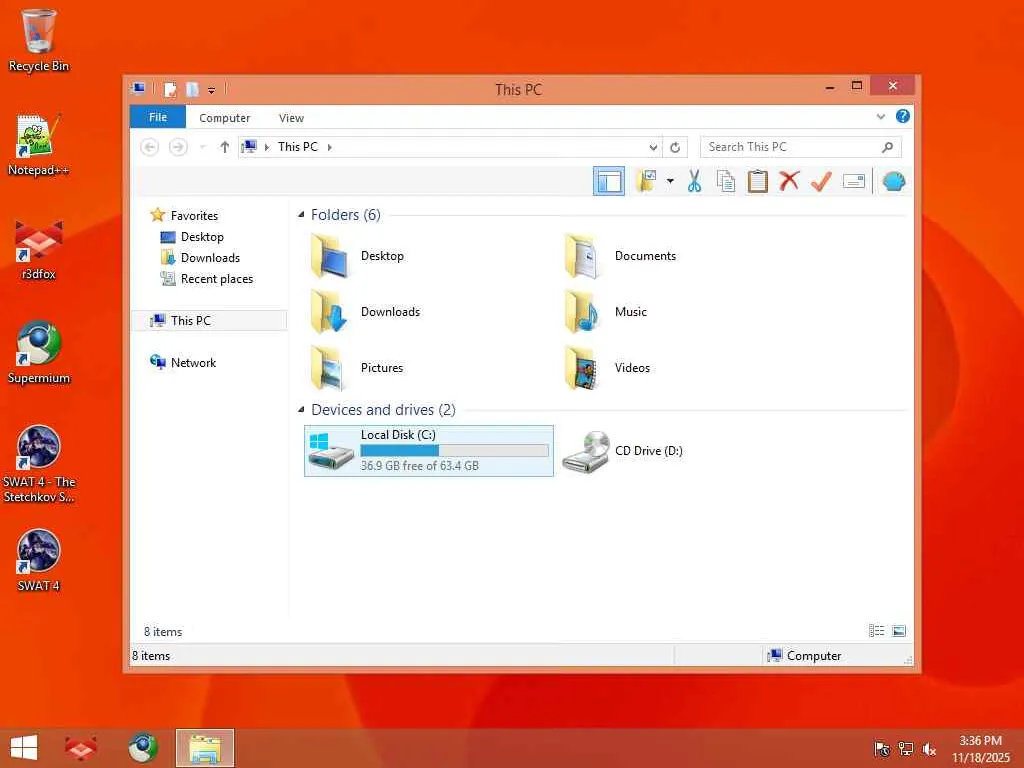Screen dimensions: 1024x768
Task: Select SWAT 4 - The Stetchkov desktop shortcut
Action: [x=39, y=464]
